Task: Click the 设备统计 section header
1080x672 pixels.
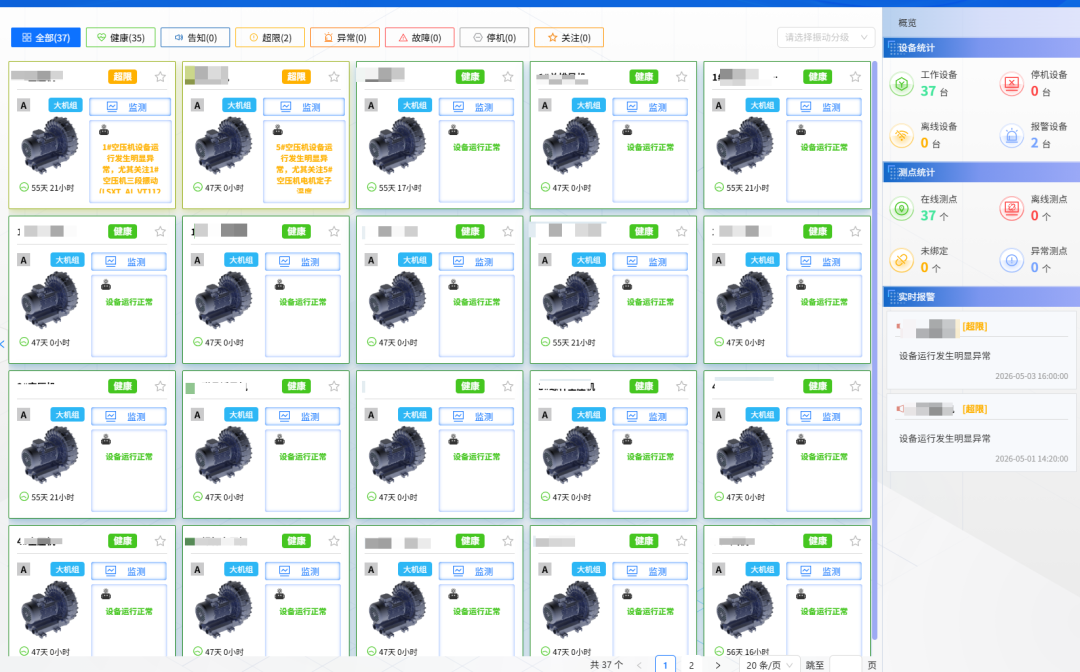Action: point(982,48)
